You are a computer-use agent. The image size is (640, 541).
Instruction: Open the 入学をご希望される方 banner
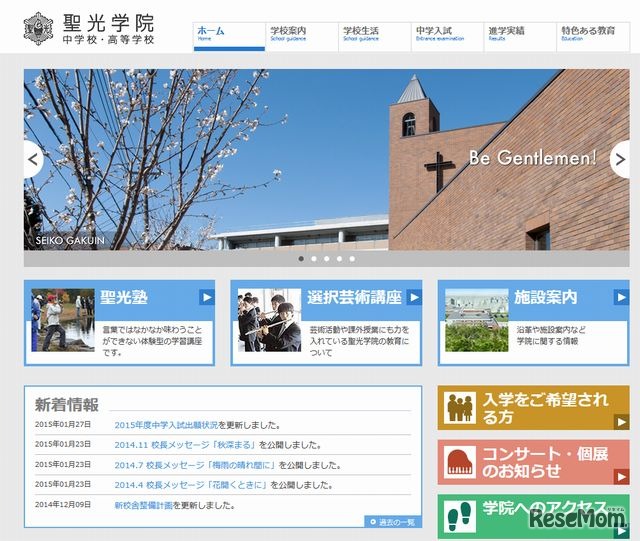pyautogui.click(x=533, y=407)
